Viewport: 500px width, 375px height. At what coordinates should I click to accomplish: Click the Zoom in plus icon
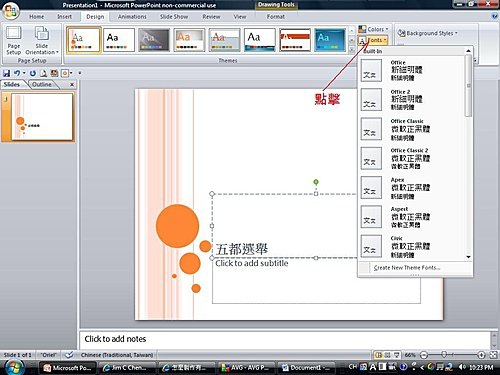click(481, 355)
